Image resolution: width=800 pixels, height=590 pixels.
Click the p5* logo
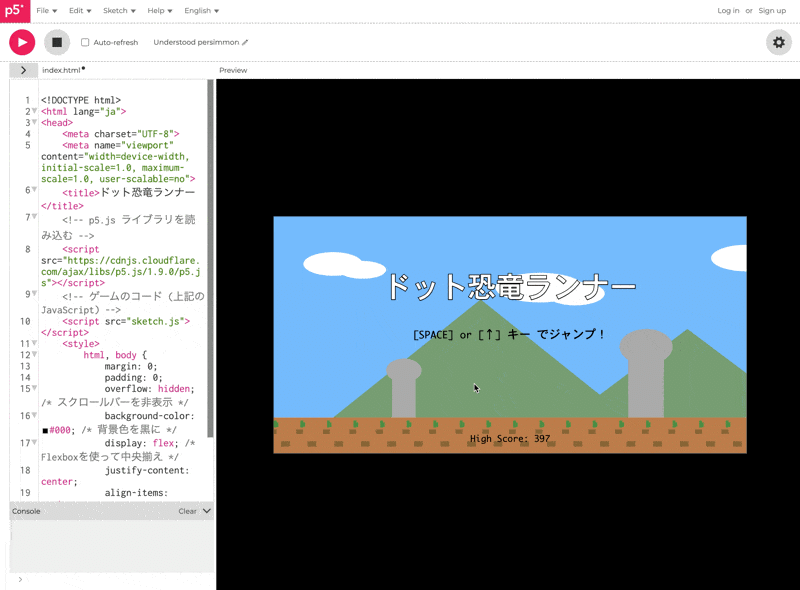[x=12, y=10]
